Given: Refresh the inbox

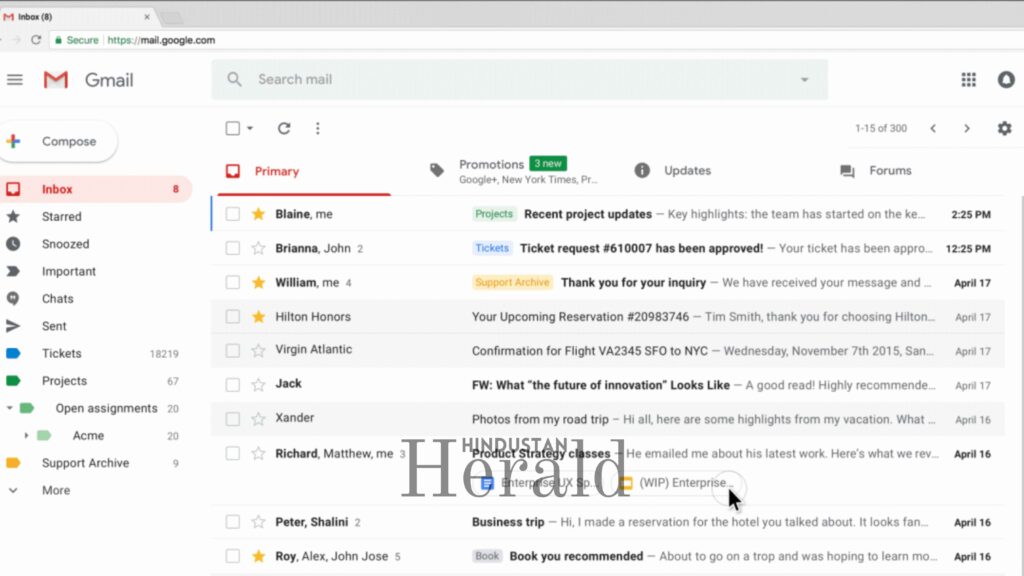Looking at the screenshot, I should 284,128.
